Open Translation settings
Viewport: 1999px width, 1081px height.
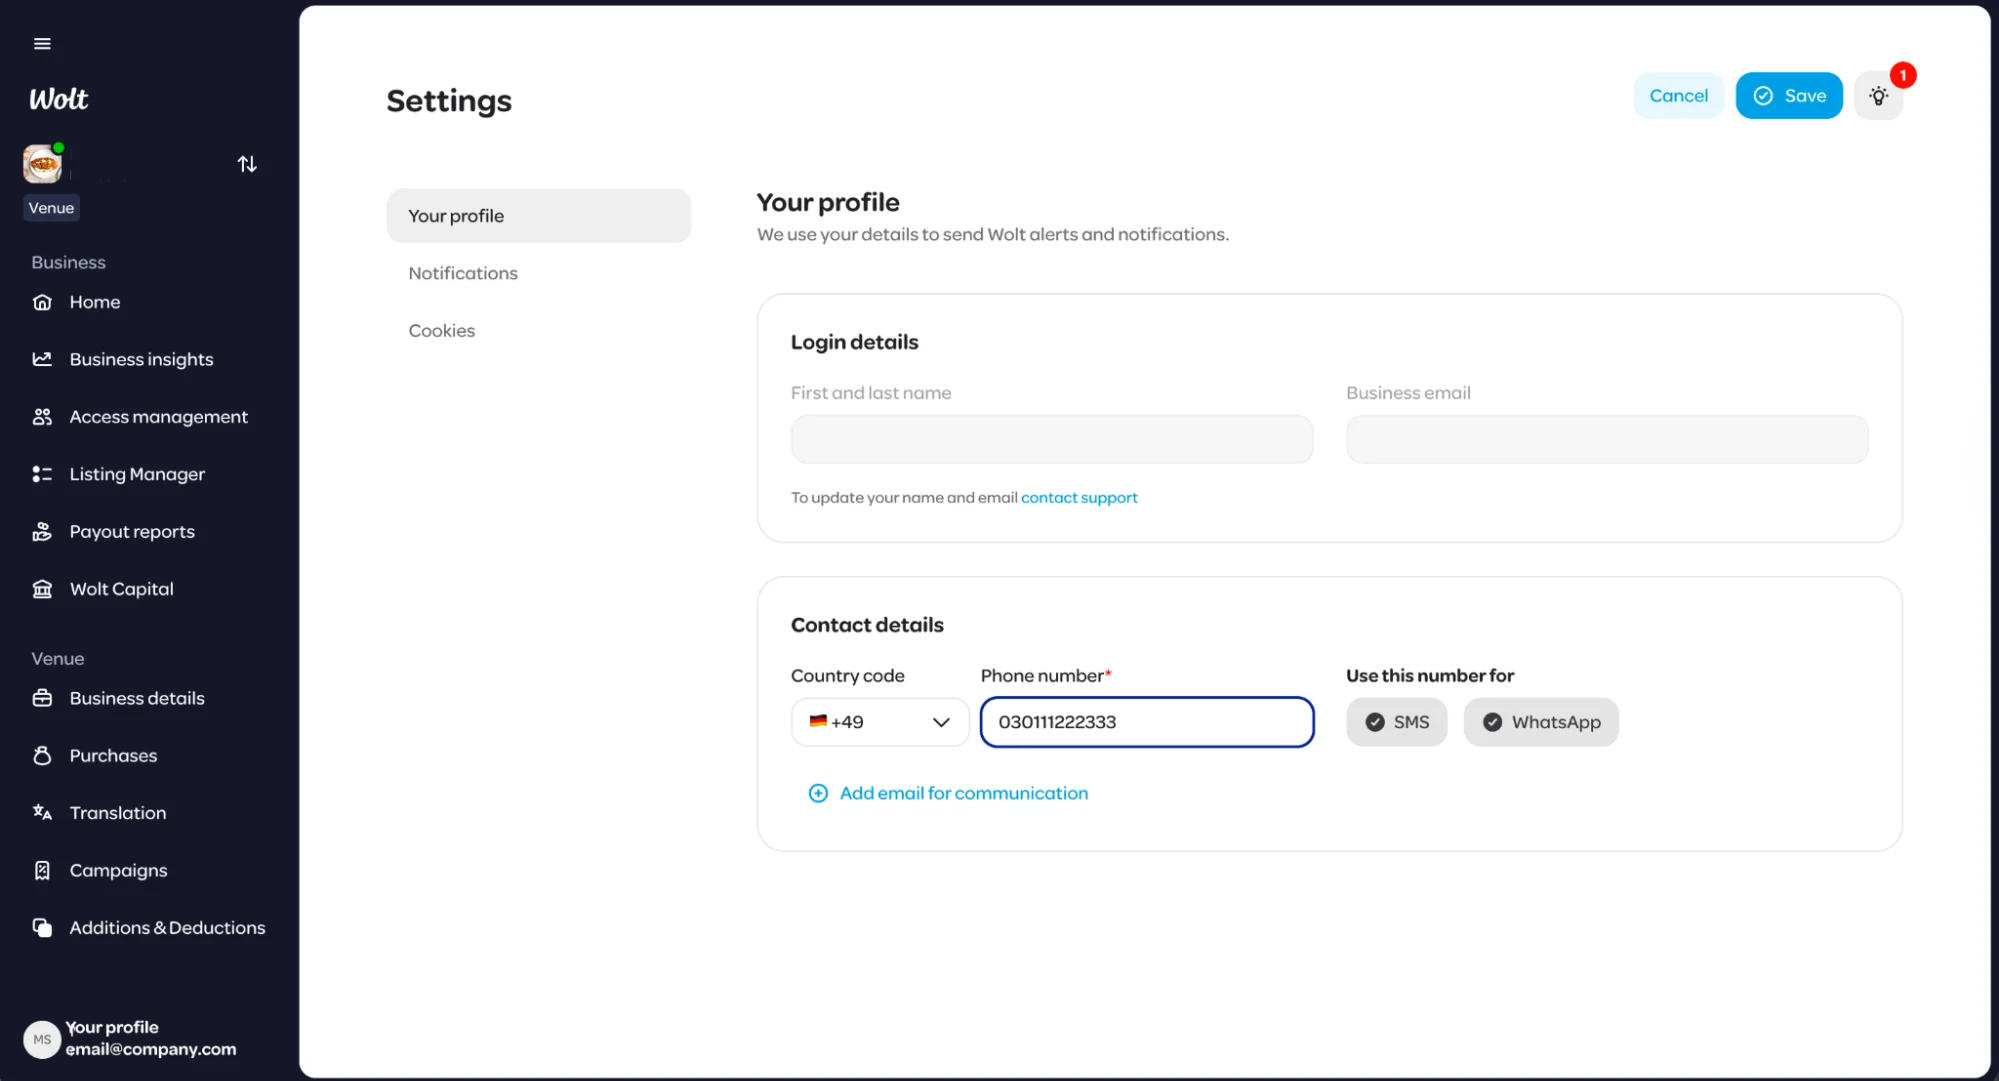coord(117,813)
